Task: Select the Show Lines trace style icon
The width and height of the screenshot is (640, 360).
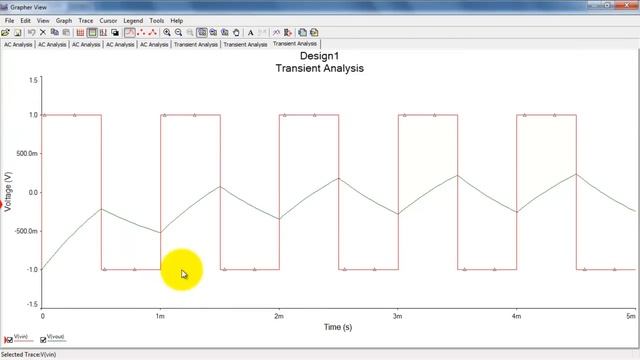Action: point(130,33)
